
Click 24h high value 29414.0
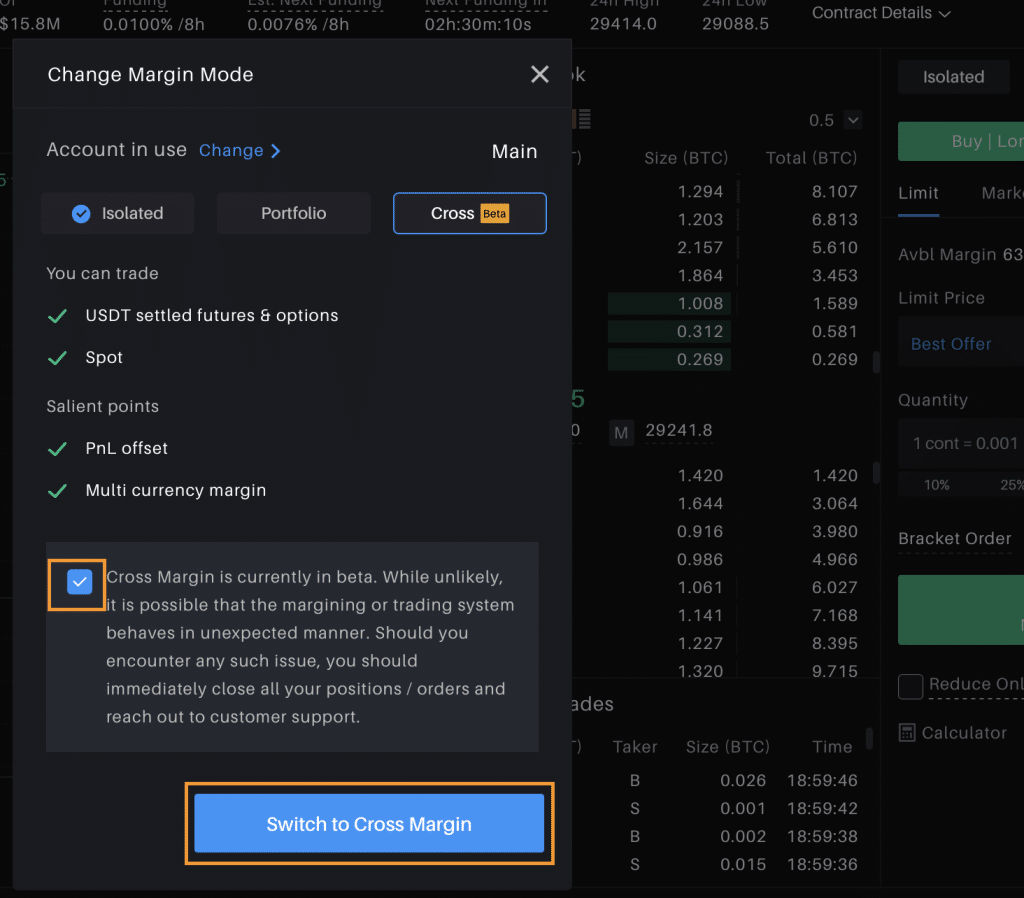(x=623, y=24)
